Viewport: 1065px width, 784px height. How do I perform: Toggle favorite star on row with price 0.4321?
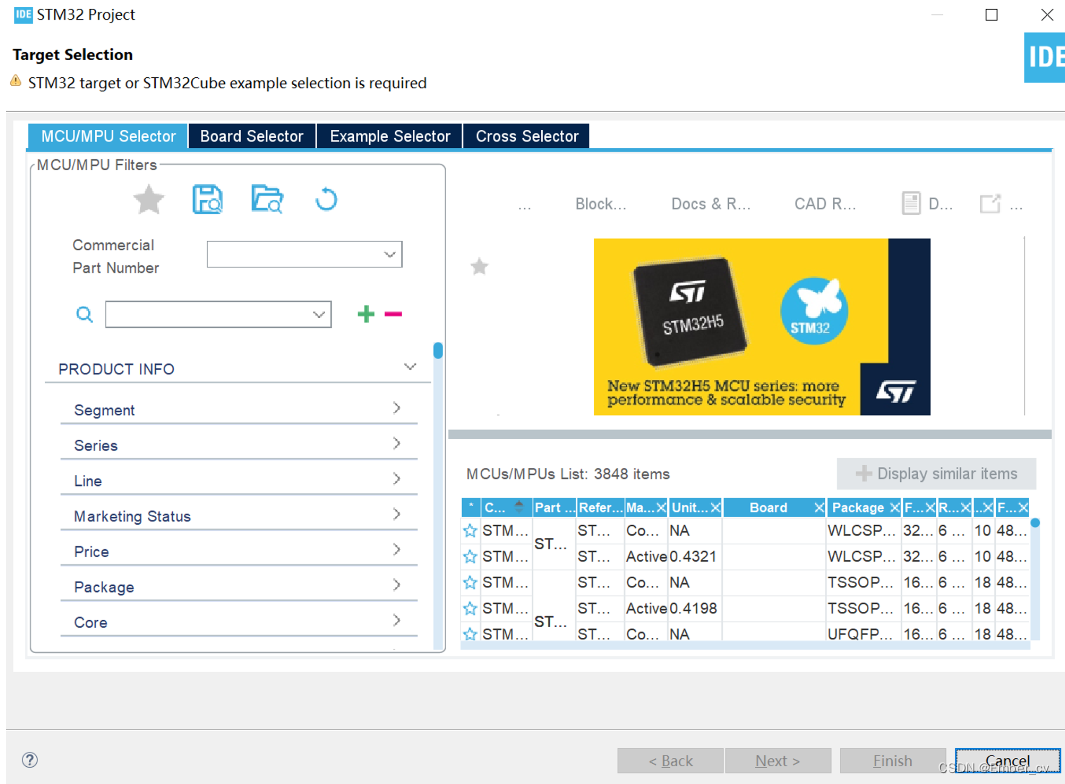[x=470, y=556]
